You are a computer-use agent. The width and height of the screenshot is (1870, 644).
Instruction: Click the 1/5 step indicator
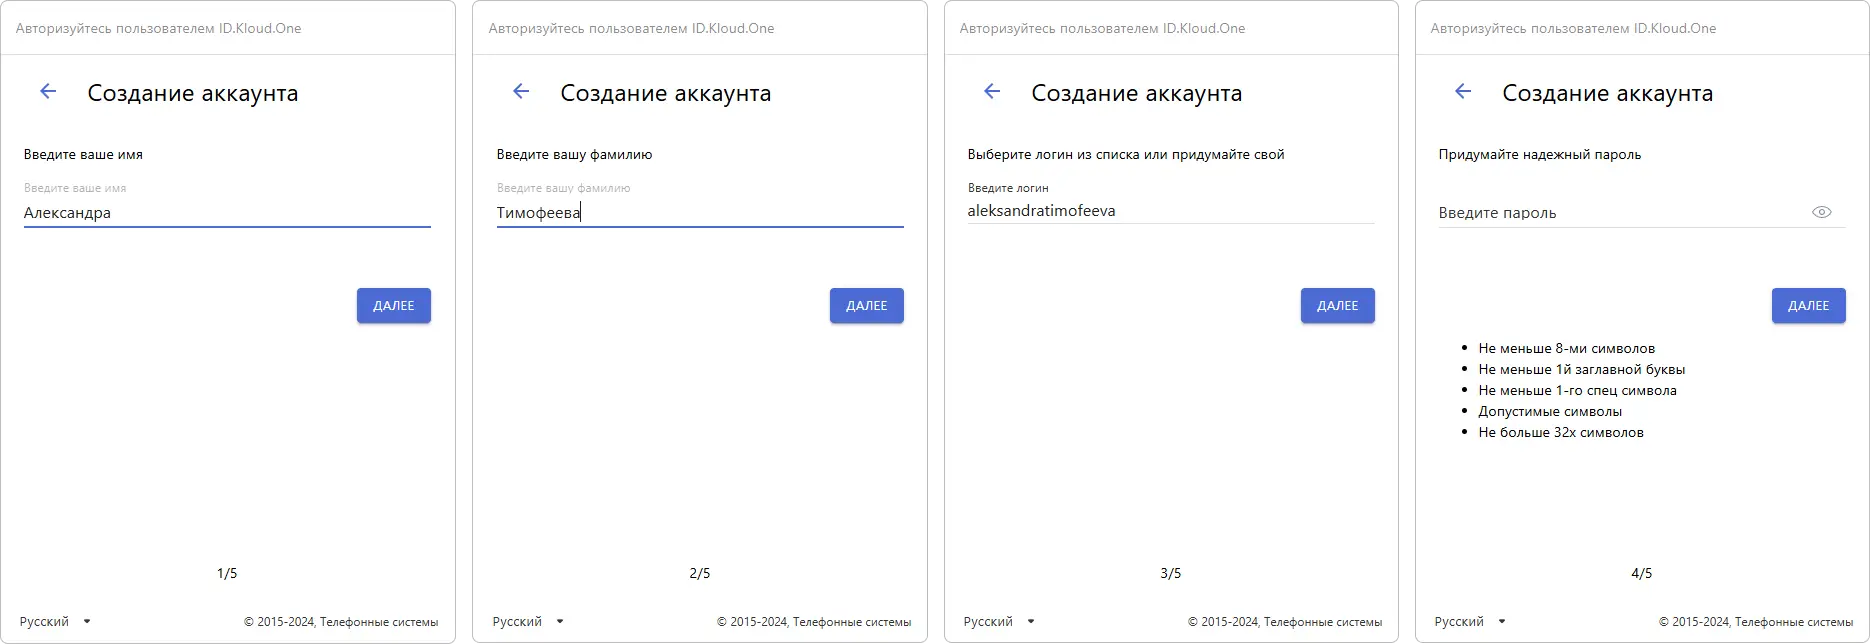[227, 573]
